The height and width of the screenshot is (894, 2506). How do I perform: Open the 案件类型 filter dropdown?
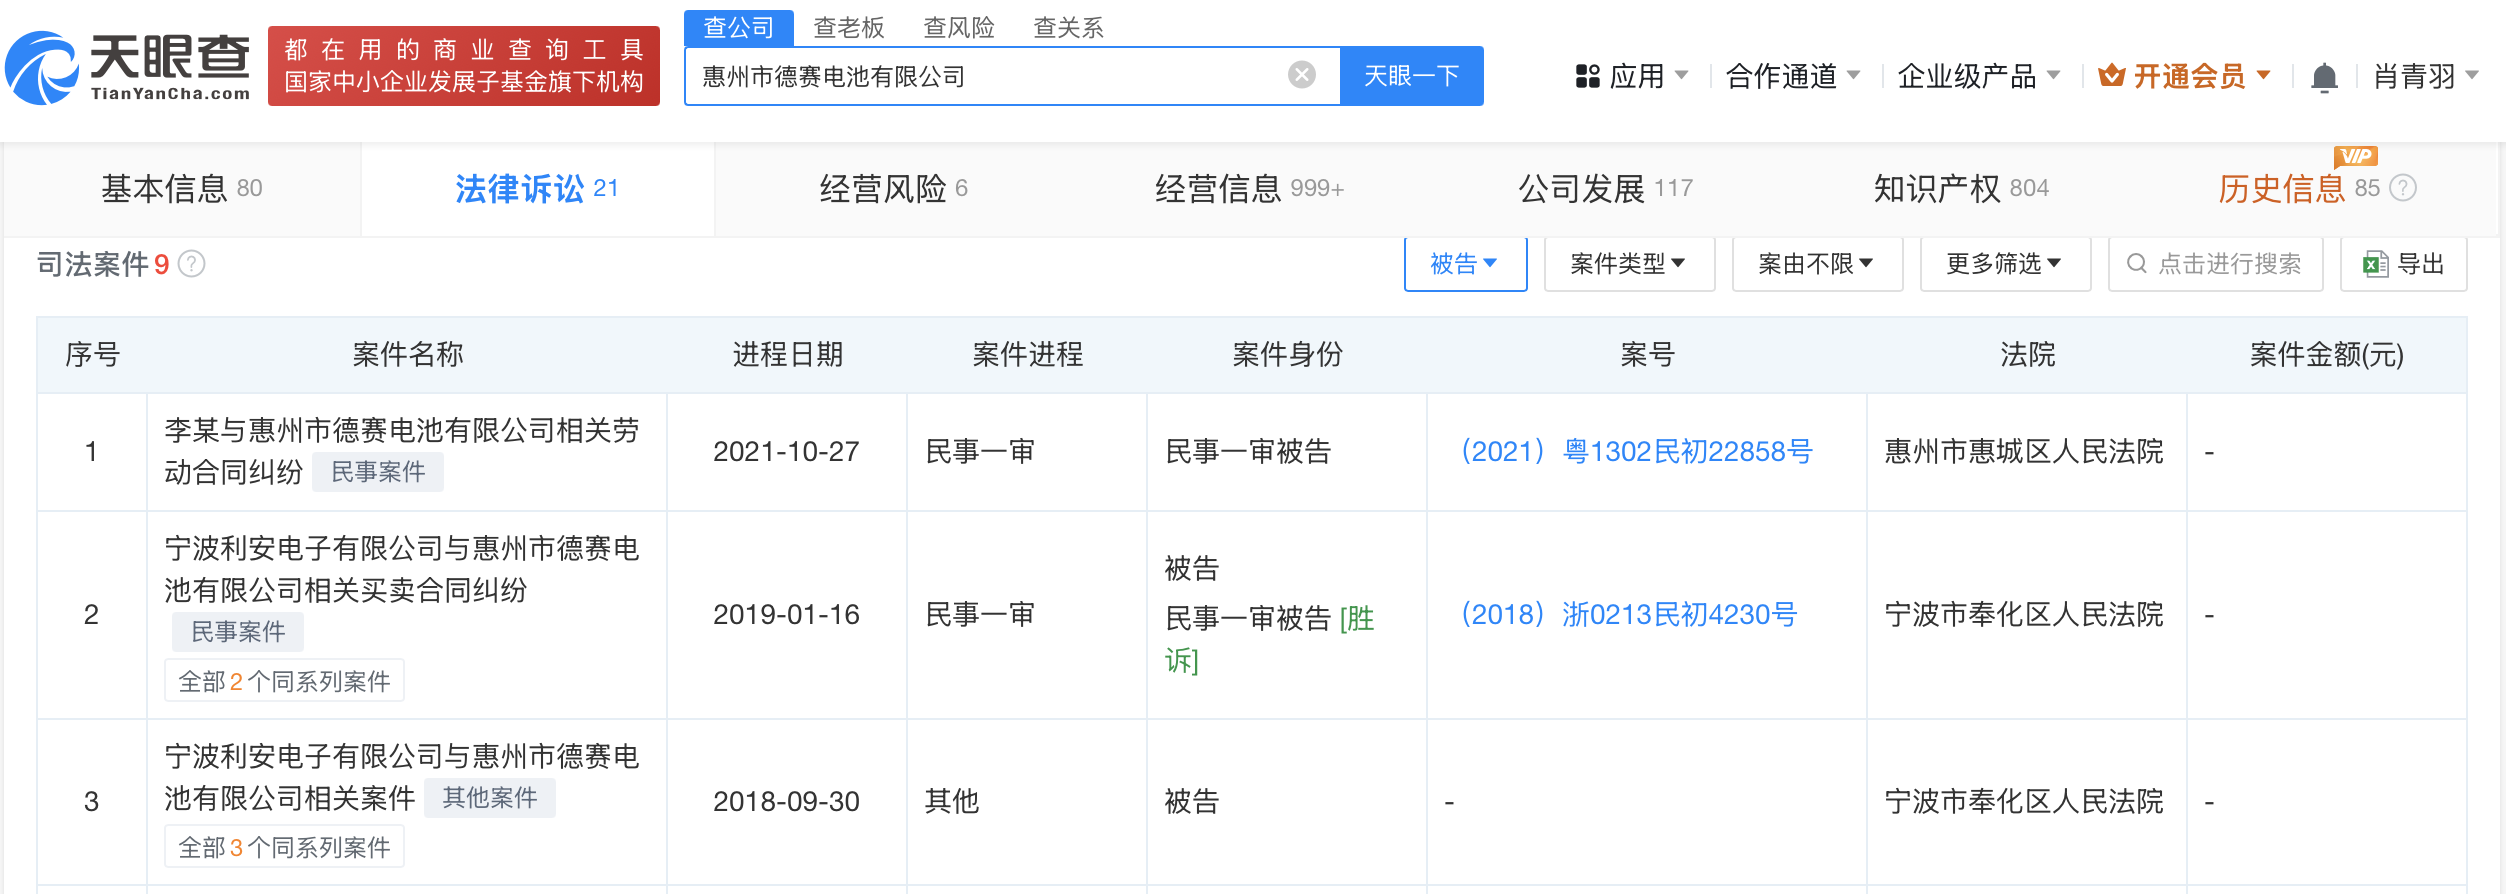tap(1629, 264)
